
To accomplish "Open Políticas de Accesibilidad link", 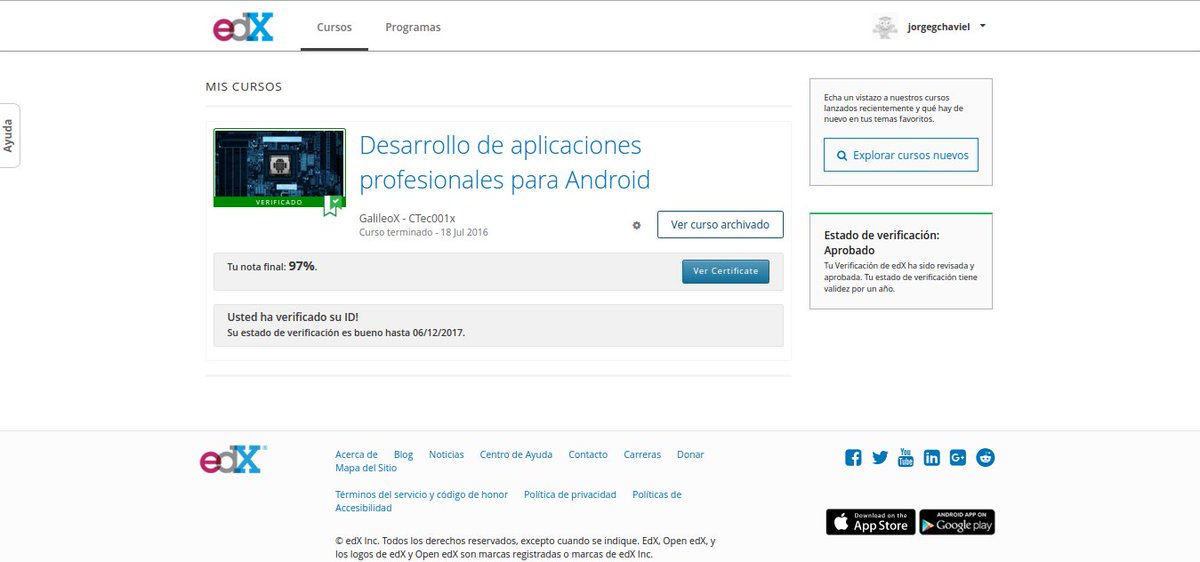I will pyautogui.click(x=508, y=501).
